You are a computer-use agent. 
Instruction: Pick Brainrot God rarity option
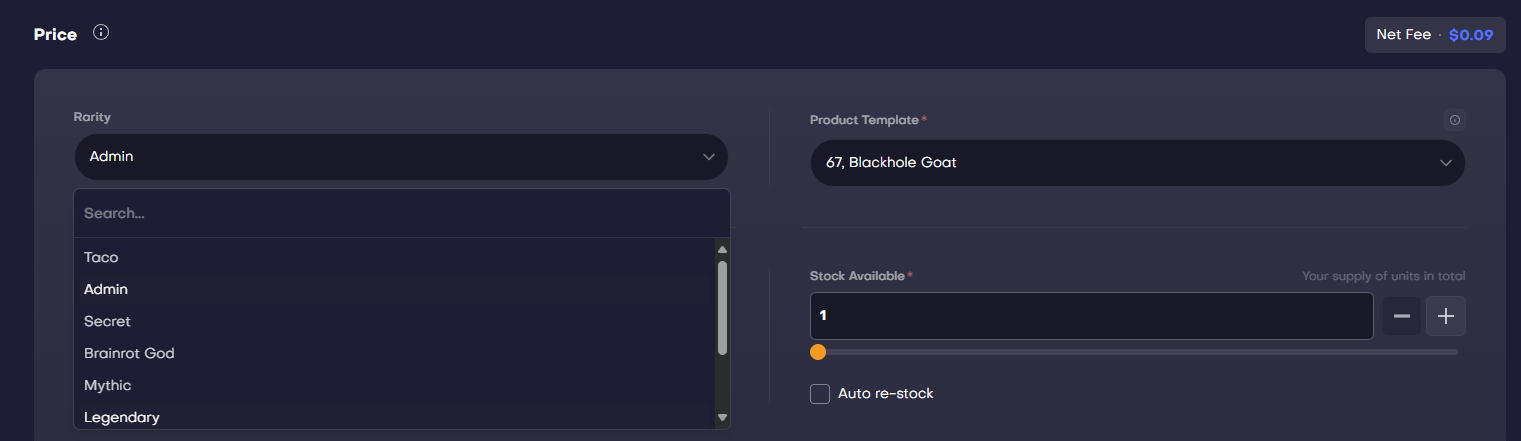[129, 353]
